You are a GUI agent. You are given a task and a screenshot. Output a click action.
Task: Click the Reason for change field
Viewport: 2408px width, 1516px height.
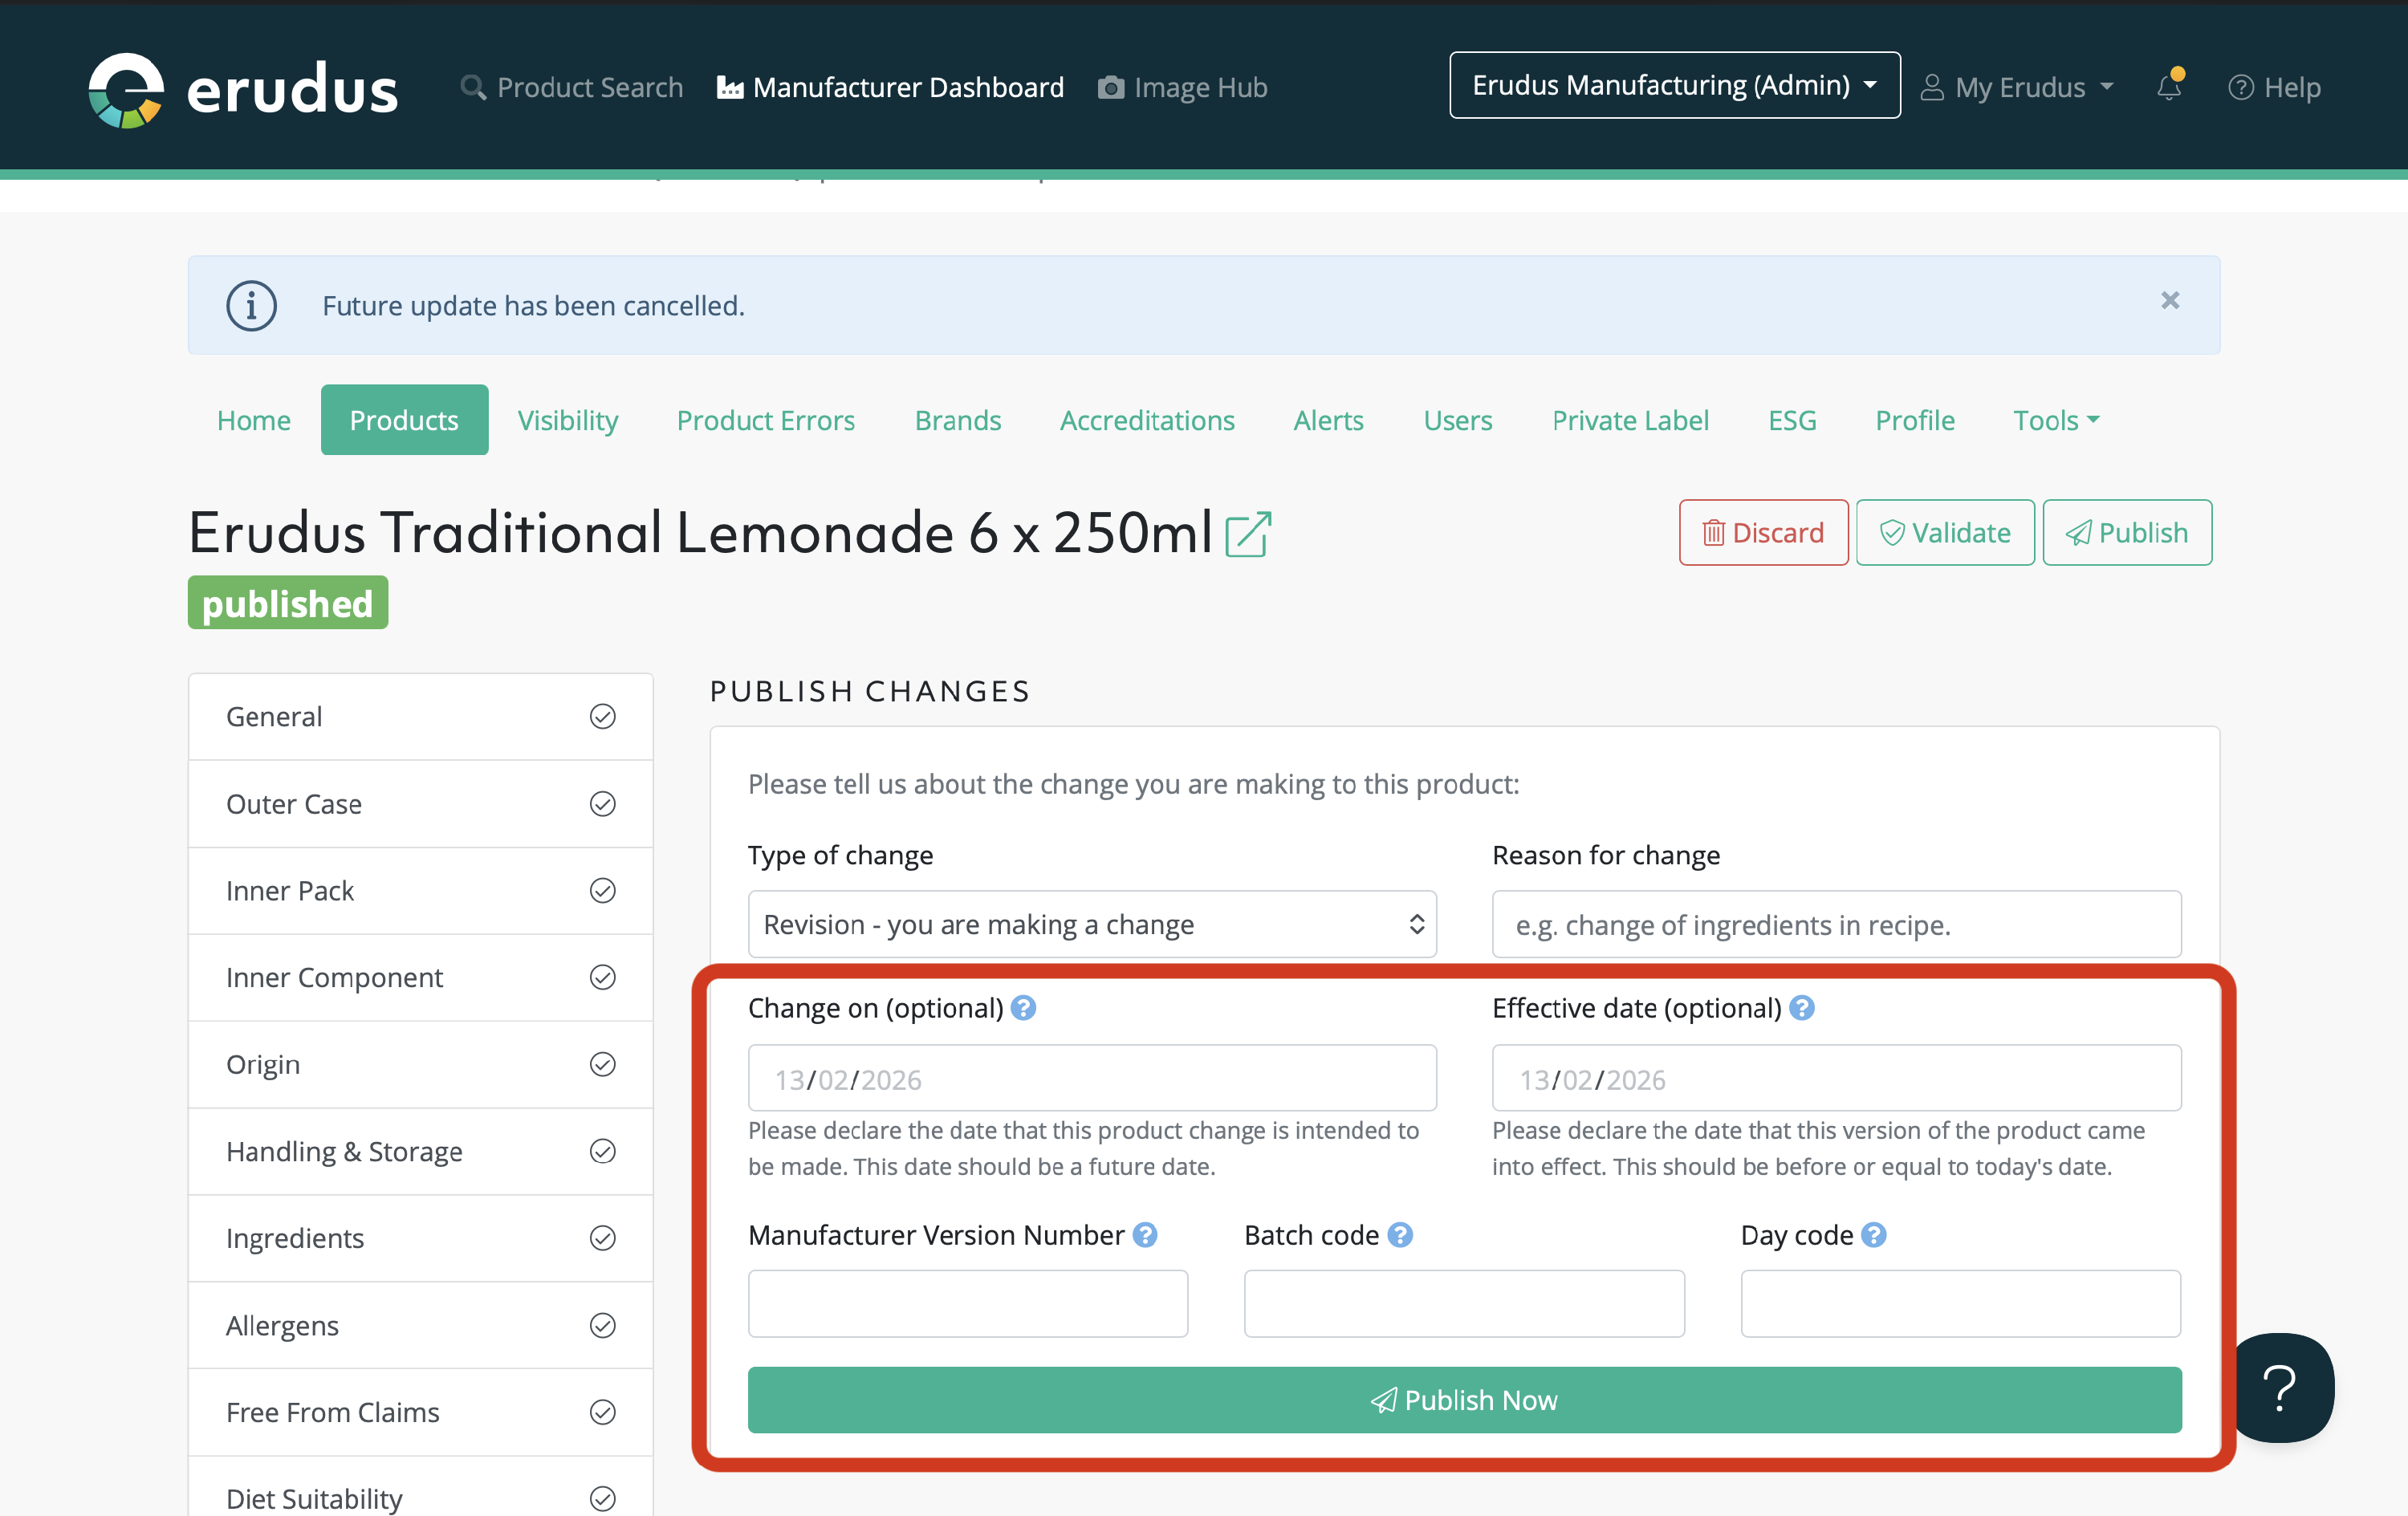pos(1836,924)
